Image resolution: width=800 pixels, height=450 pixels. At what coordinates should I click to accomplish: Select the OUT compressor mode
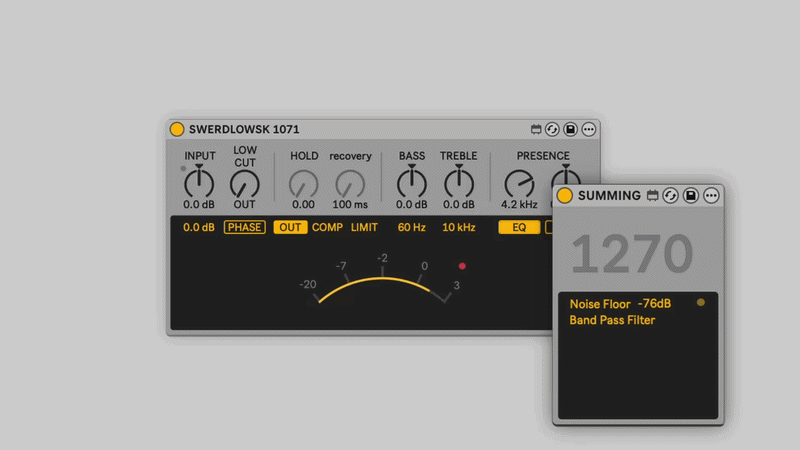click(x=290, y=227)
